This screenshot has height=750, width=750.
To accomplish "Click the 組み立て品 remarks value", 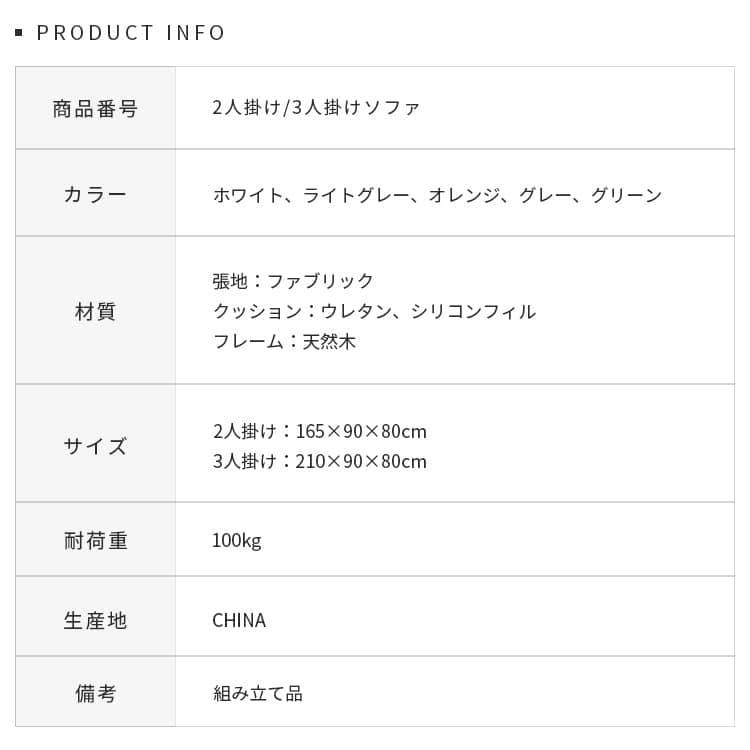I will click(x=257, y=693).
